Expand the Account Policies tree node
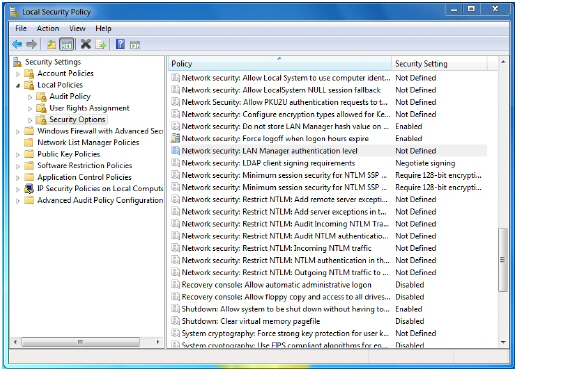The height and width of the screenshot is (380, 576). tap(18, 74)
